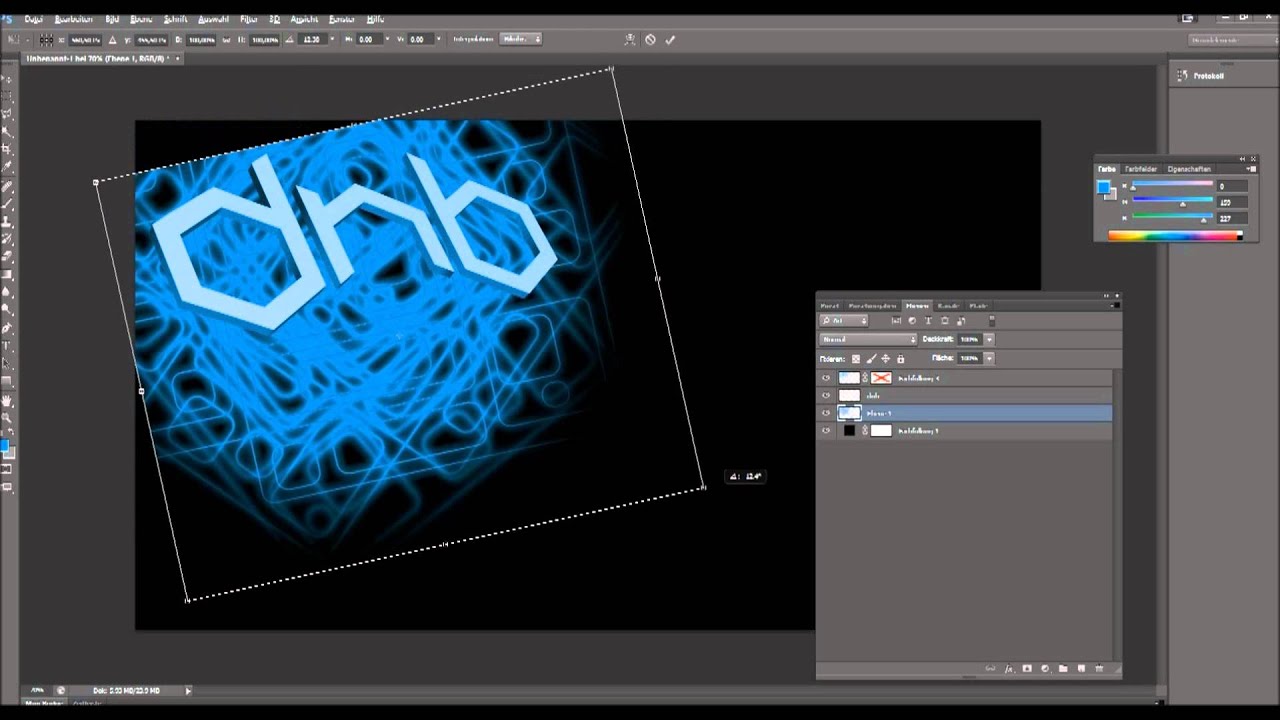
Task: Hide the top fill layer with eye icon
Action: [x=826, y=378]
